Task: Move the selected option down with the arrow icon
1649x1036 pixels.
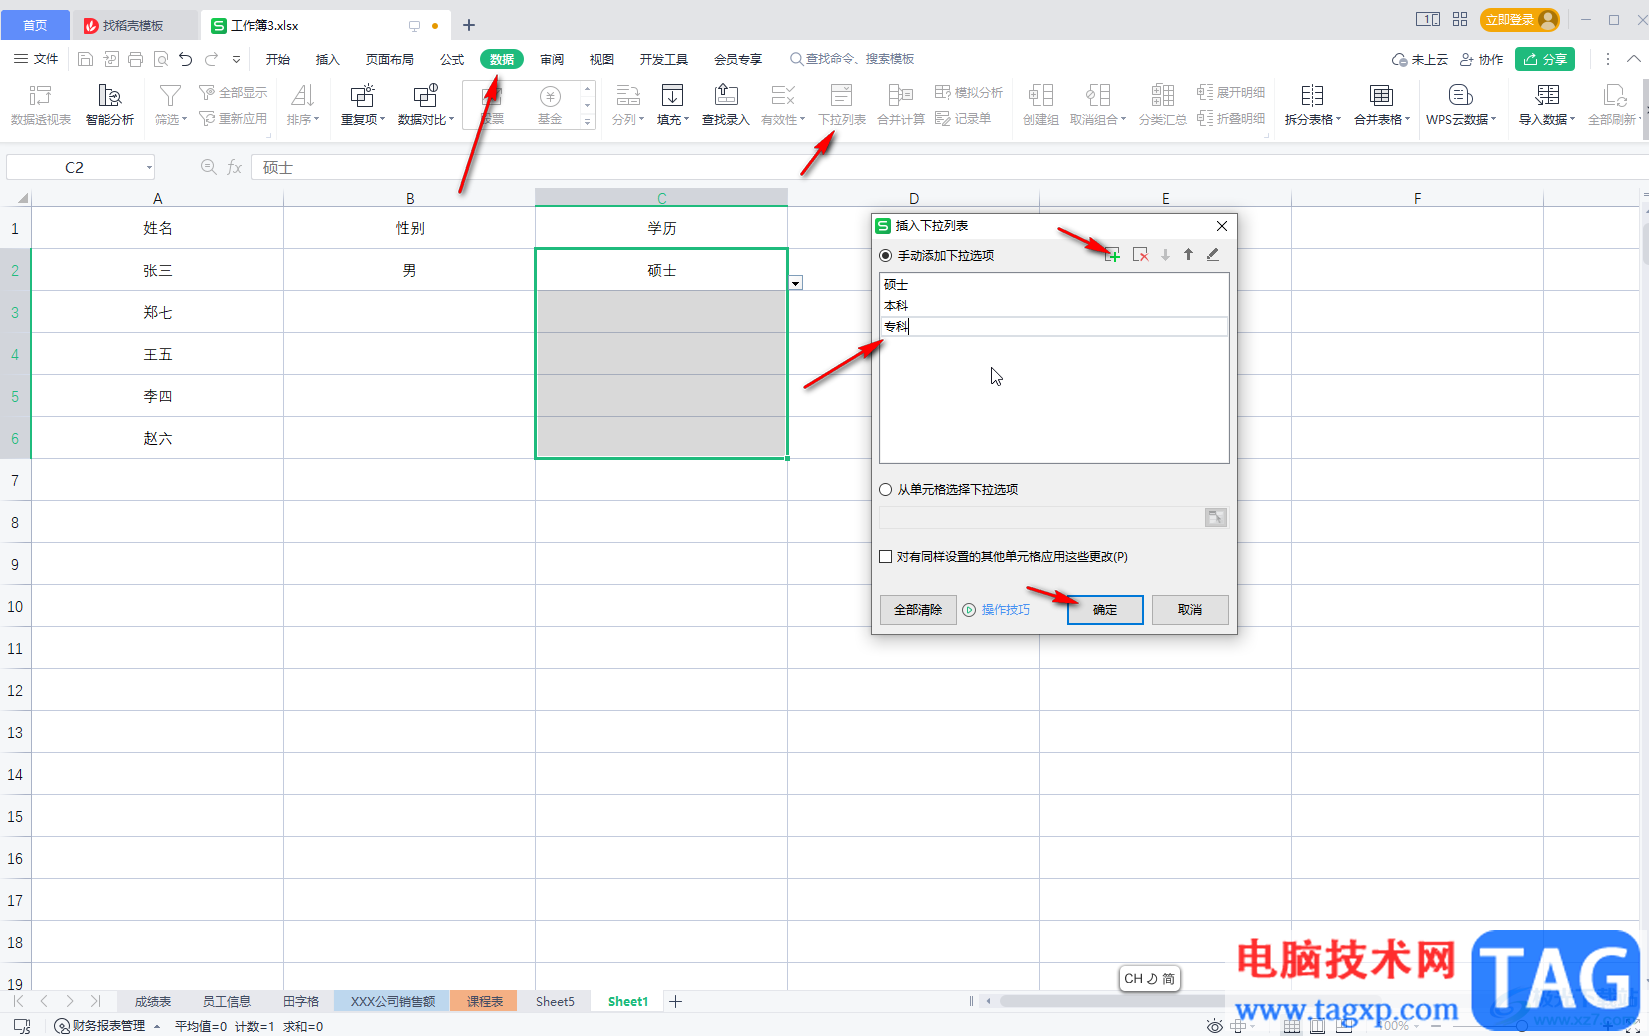Action: [1165, 255]
